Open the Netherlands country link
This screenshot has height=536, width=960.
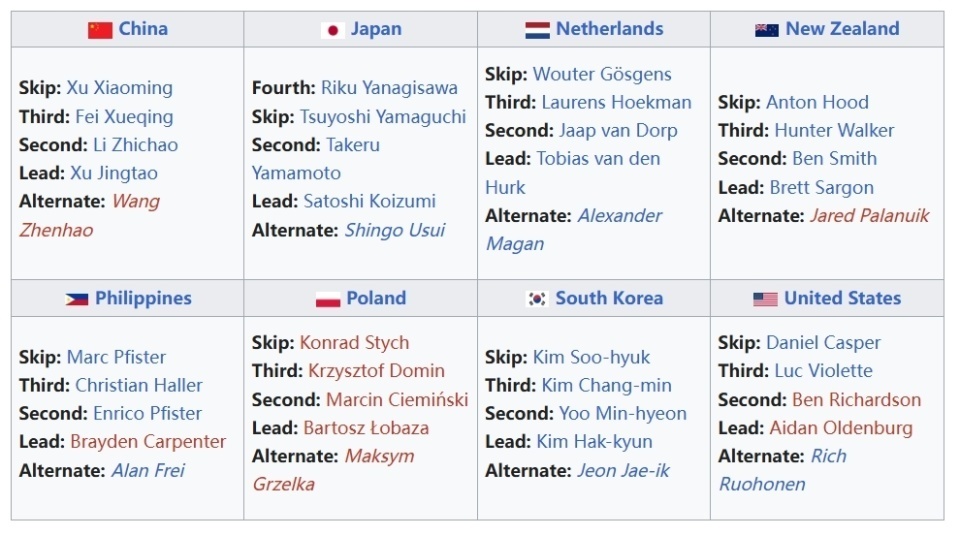tap(609, 29)
